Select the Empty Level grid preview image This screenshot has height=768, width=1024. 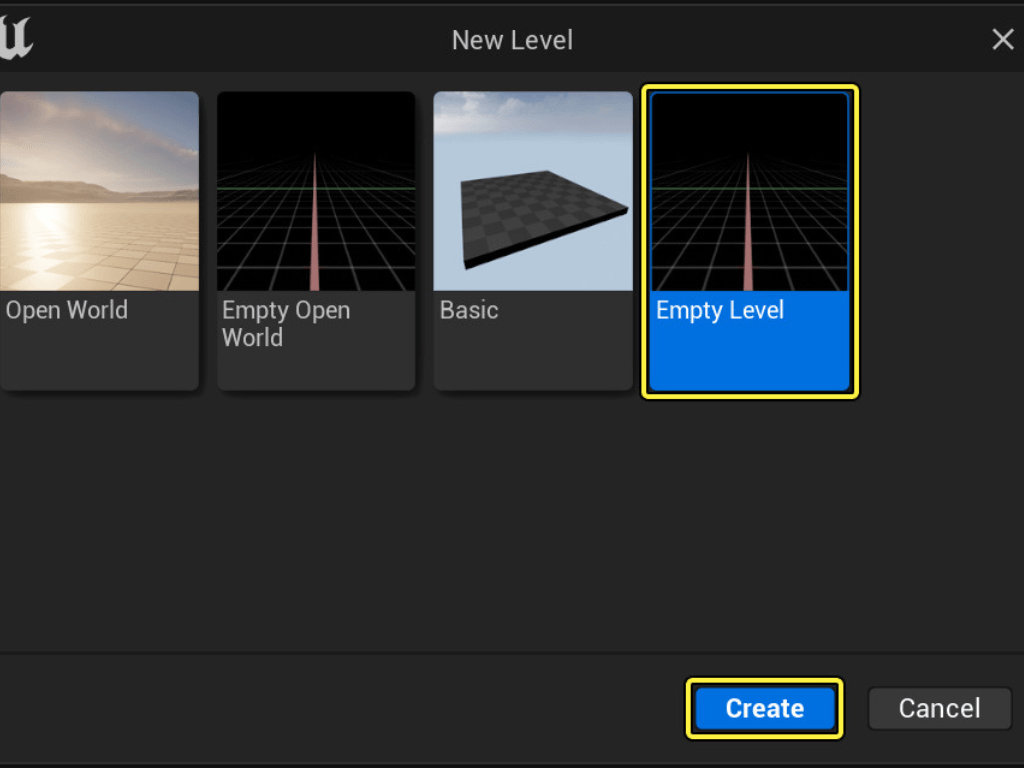pos(749,191)
